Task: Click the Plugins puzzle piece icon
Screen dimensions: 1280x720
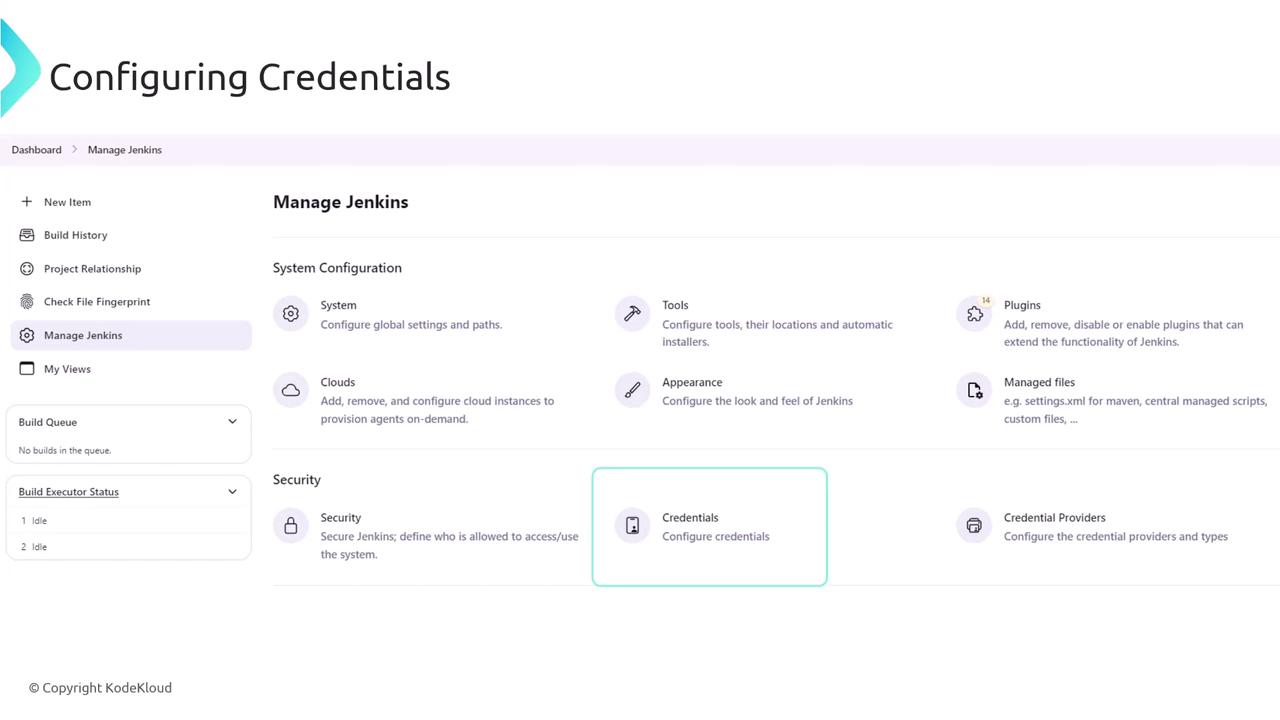Action: 974,314
